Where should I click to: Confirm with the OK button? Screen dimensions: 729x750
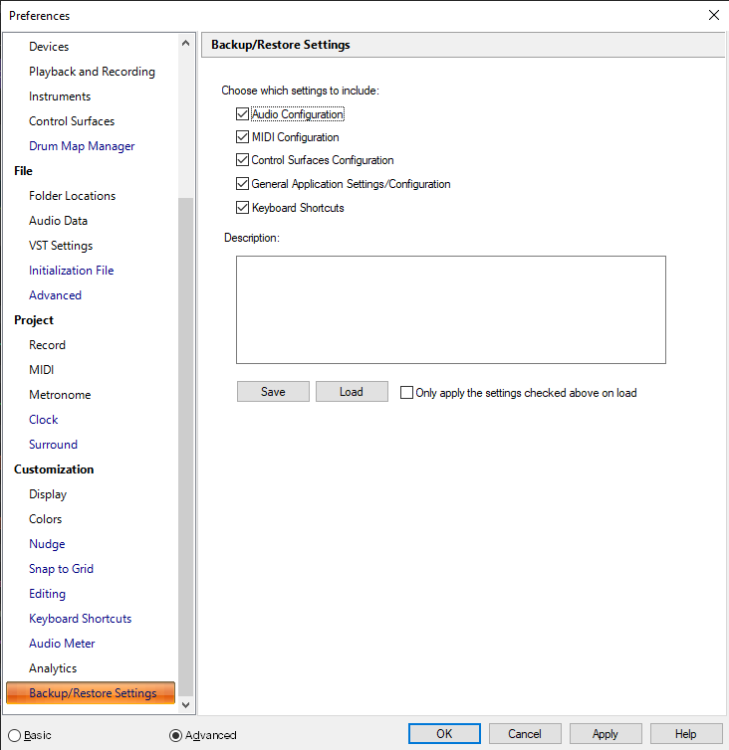click(x=444, y=734)
